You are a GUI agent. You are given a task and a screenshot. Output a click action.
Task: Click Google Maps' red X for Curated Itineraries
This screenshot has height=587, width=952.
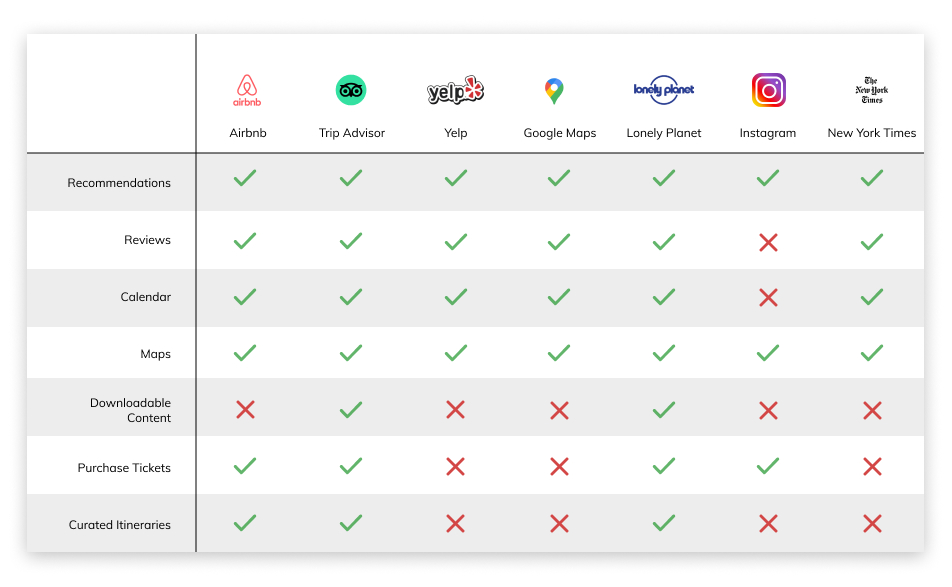tap(559, 523)
